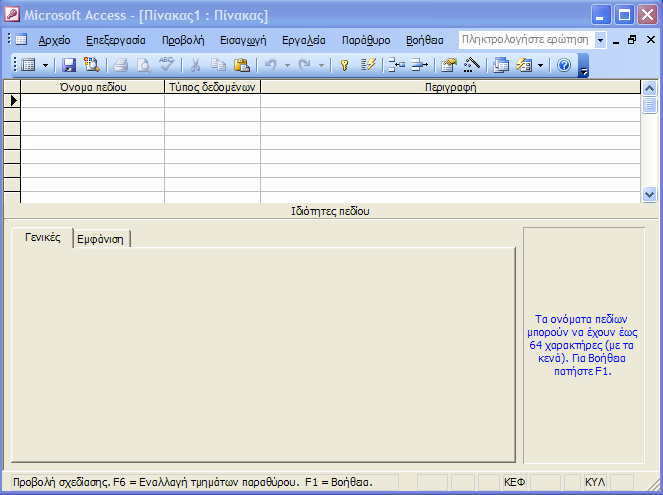
Task: Open the Redo history dropdown arrow
Action: [x=321, y=66]
